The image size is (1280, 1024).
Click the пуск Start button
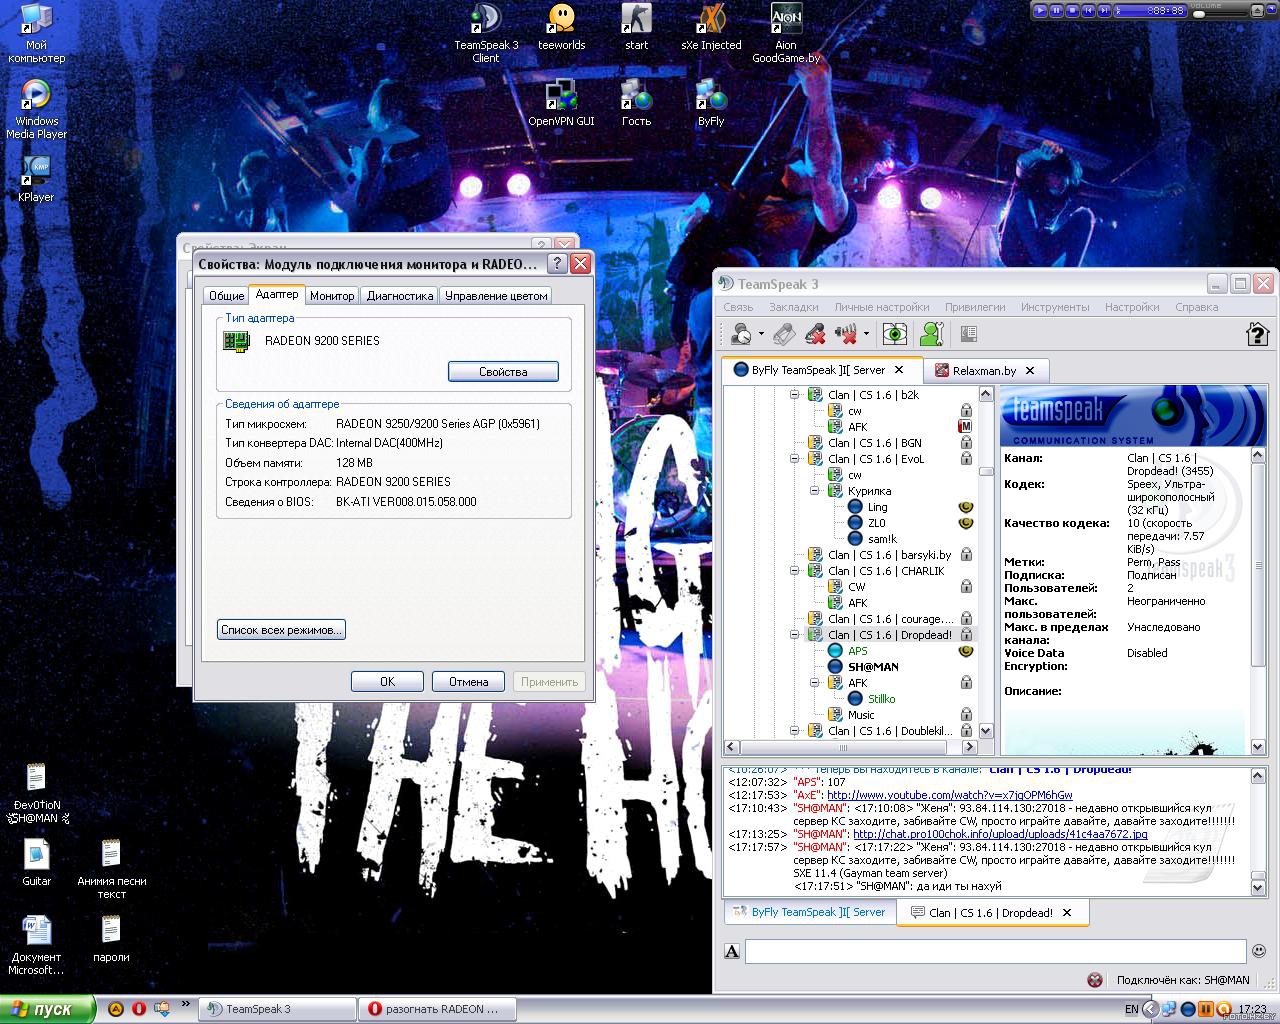[x=47, y=1009]
